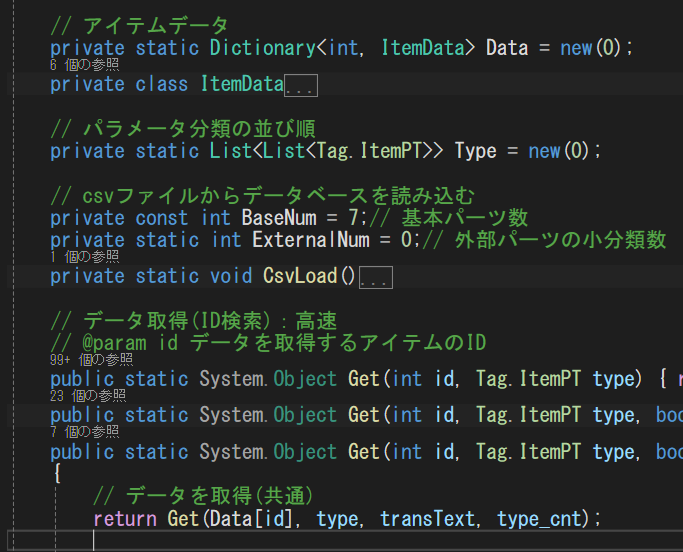Click the Dictionary type name
The image size is (683, 552).
263,48
